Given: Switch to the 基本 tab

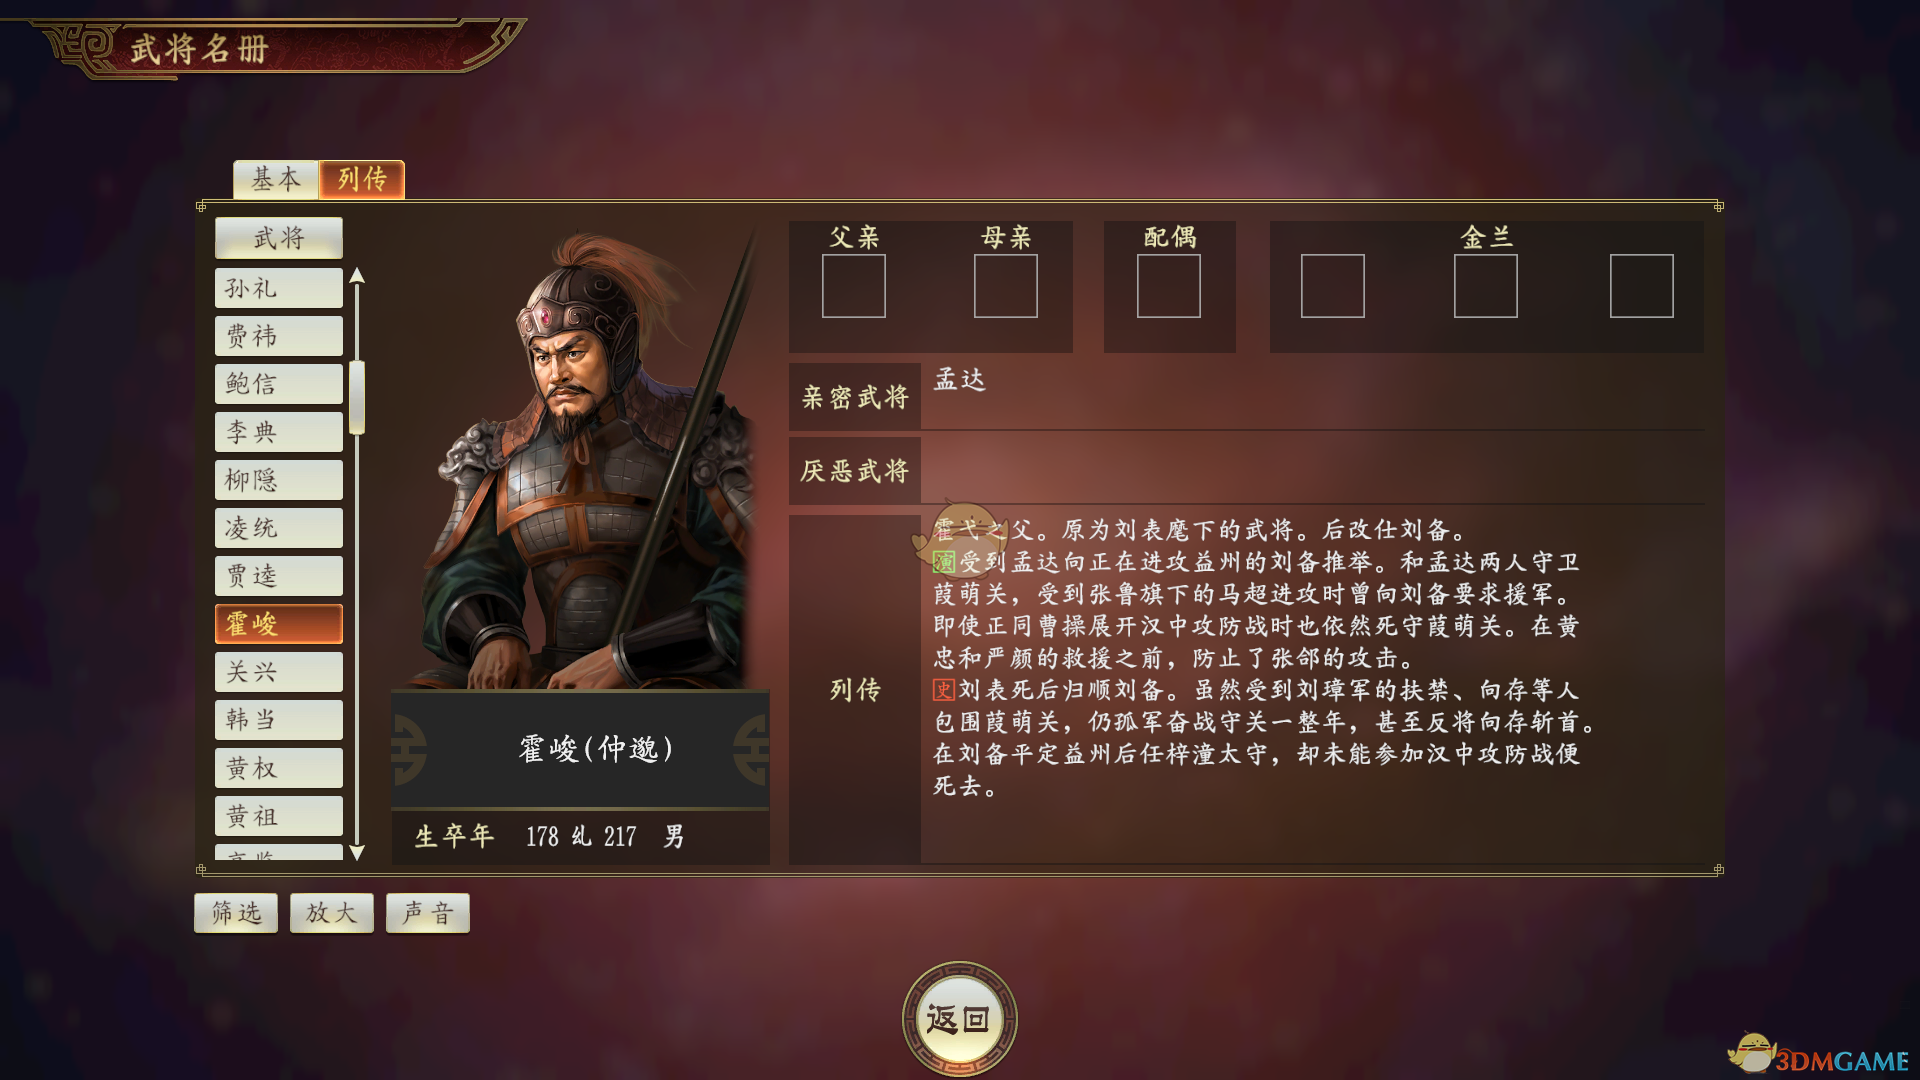Looking at the screenshot, I should pyautogui.click(x=276, y=179).
